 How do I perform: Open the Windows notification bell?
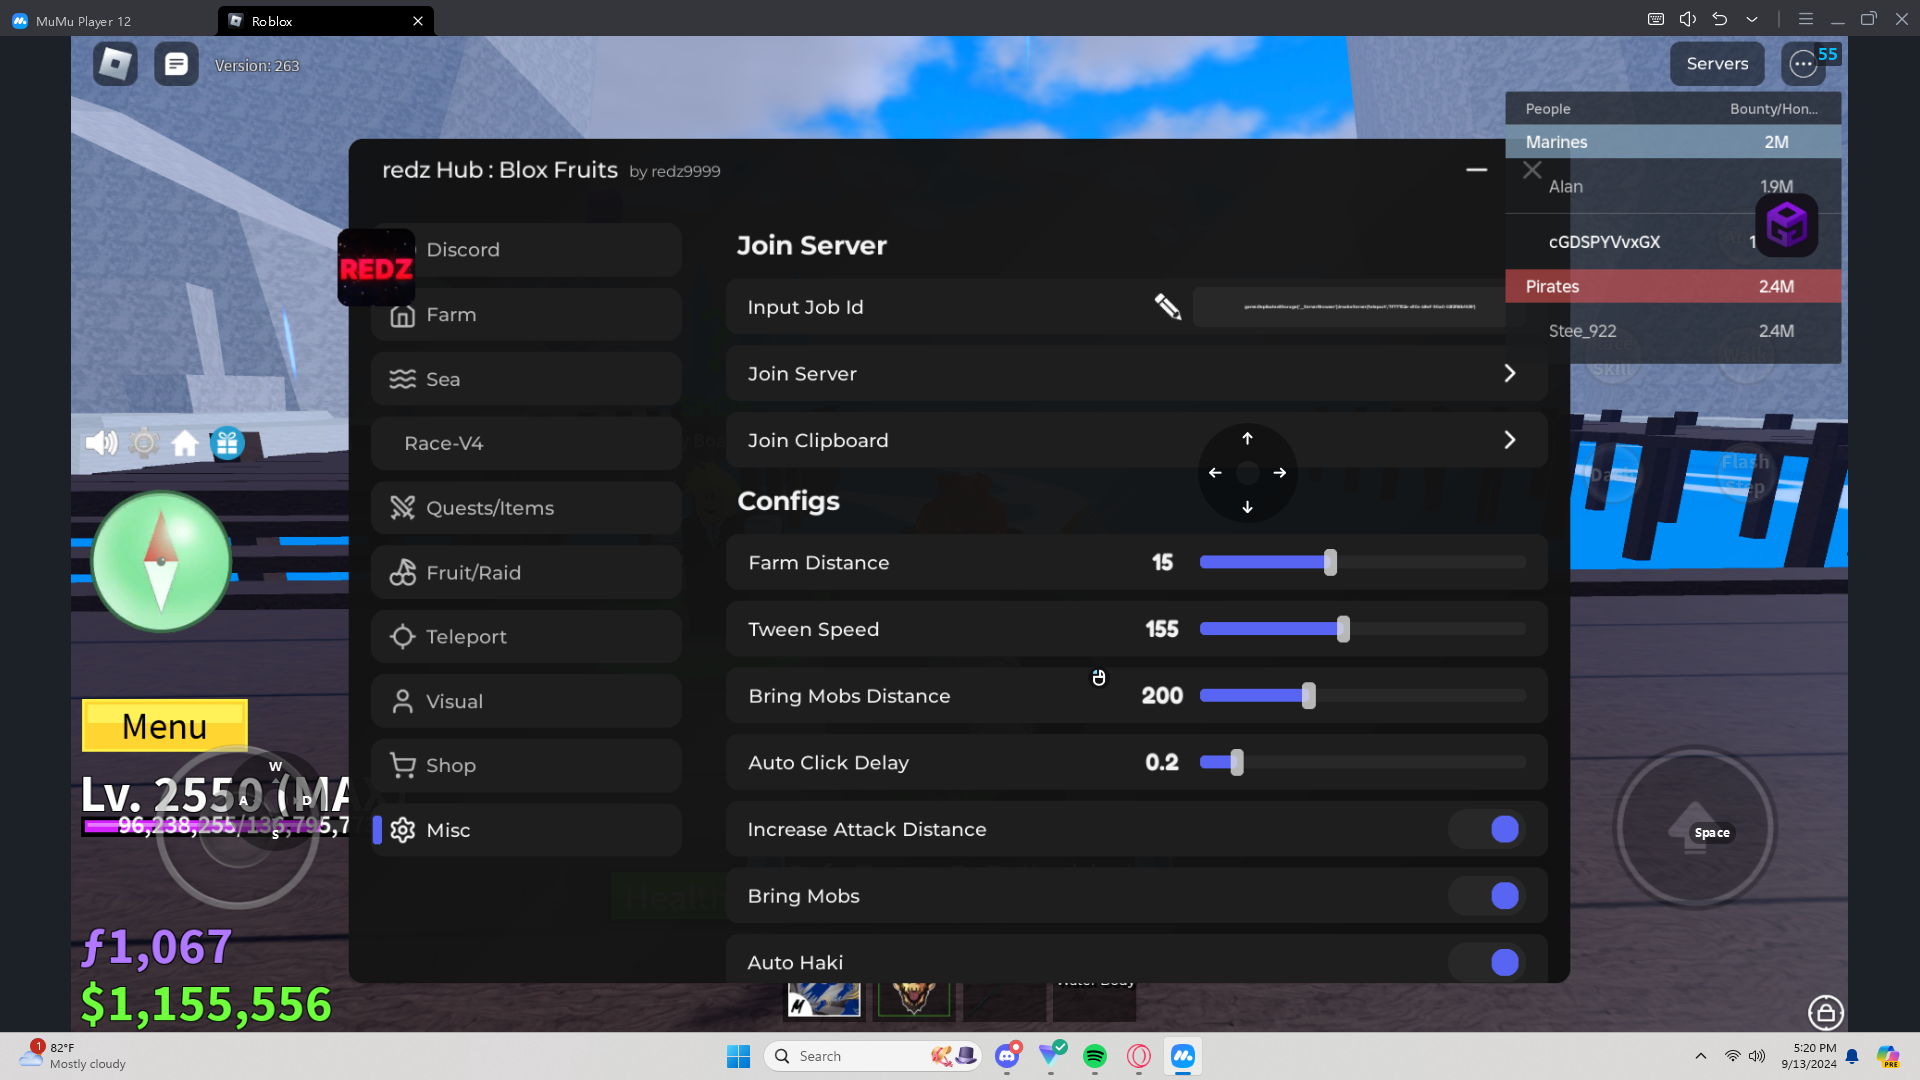[1852, 1056]
